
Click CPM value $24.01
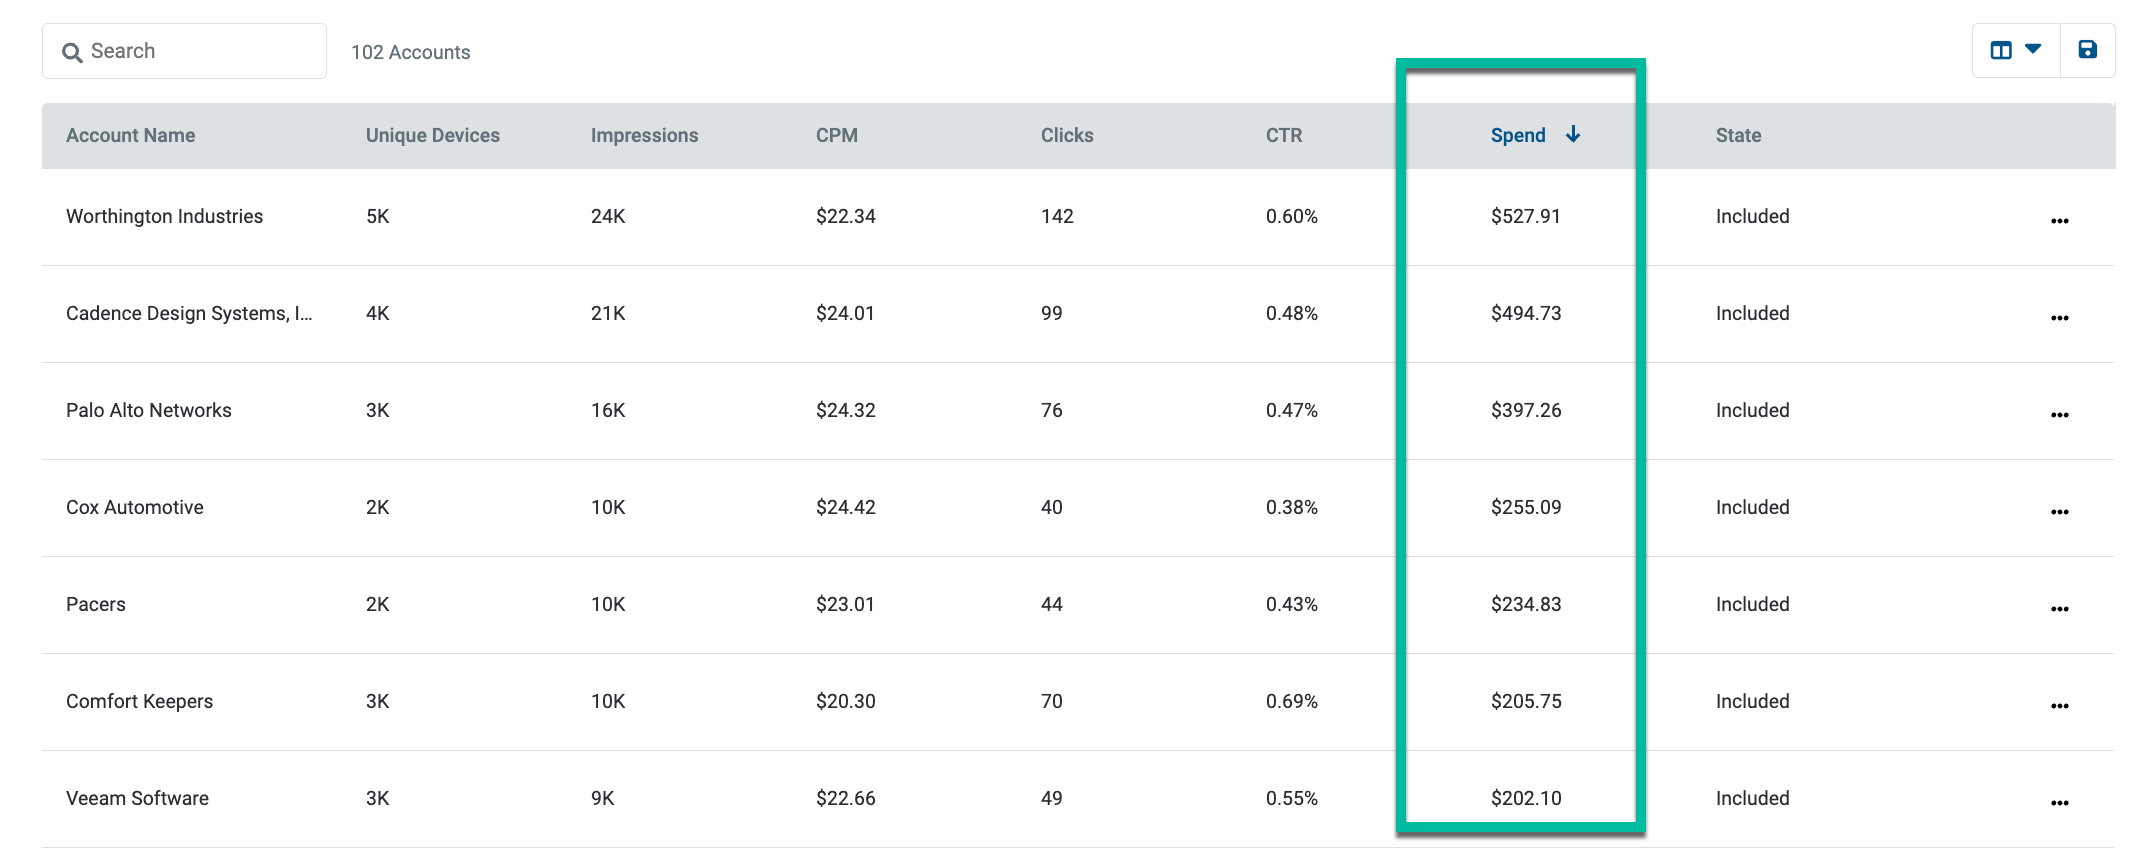(x=845, y=313)
